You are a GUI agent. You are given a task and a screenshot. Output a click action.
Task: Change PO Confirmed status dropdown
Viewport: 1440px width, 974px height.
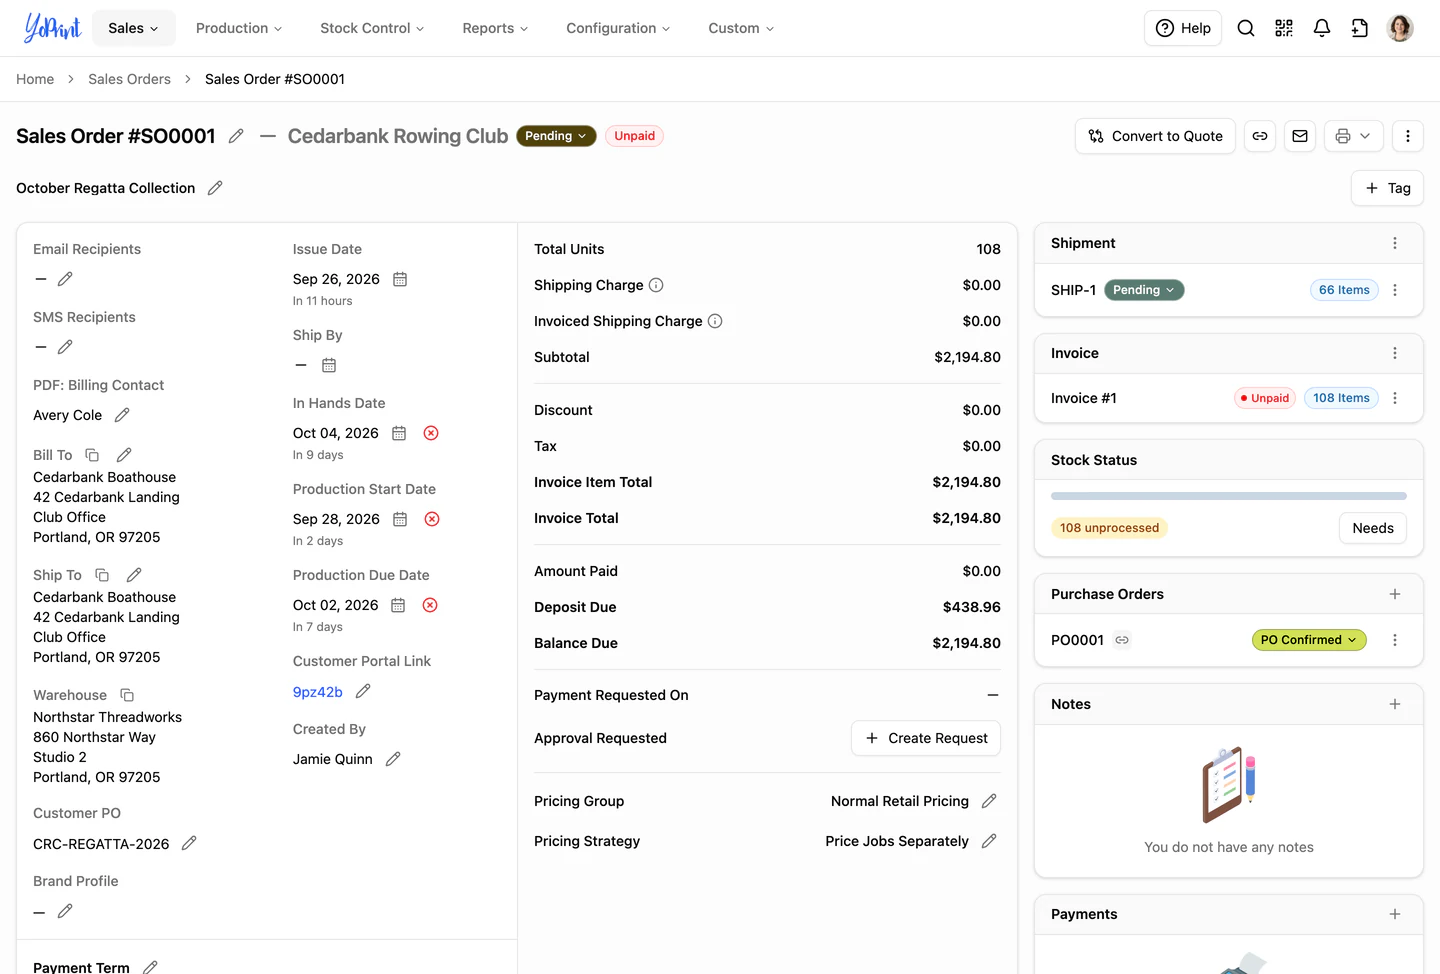pyautogui.click(x=1309, y=640)
